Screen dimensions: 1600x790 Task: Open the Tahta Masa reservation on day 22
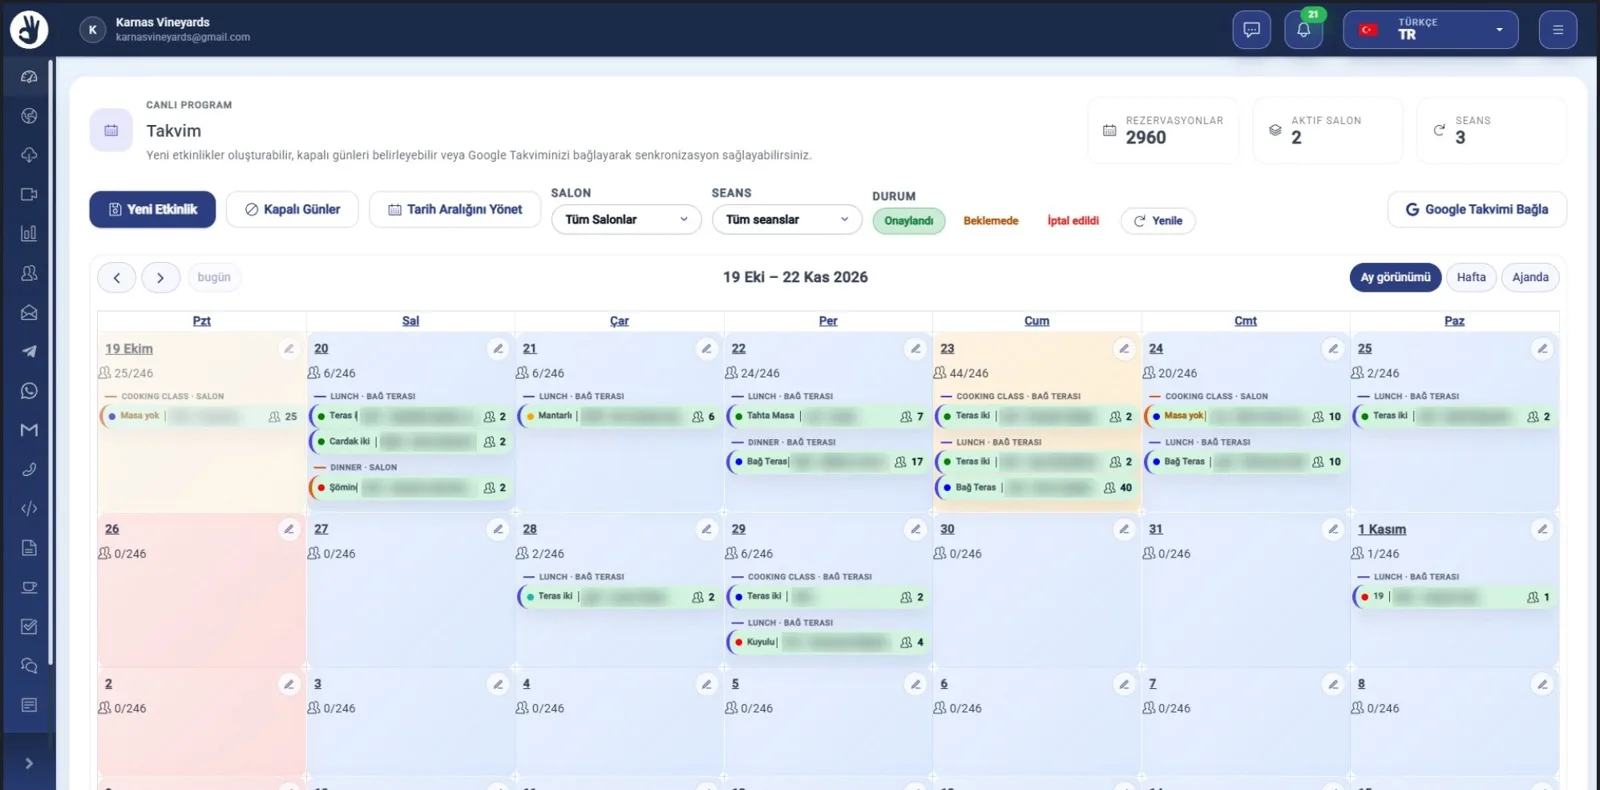[x=829, y=417]
